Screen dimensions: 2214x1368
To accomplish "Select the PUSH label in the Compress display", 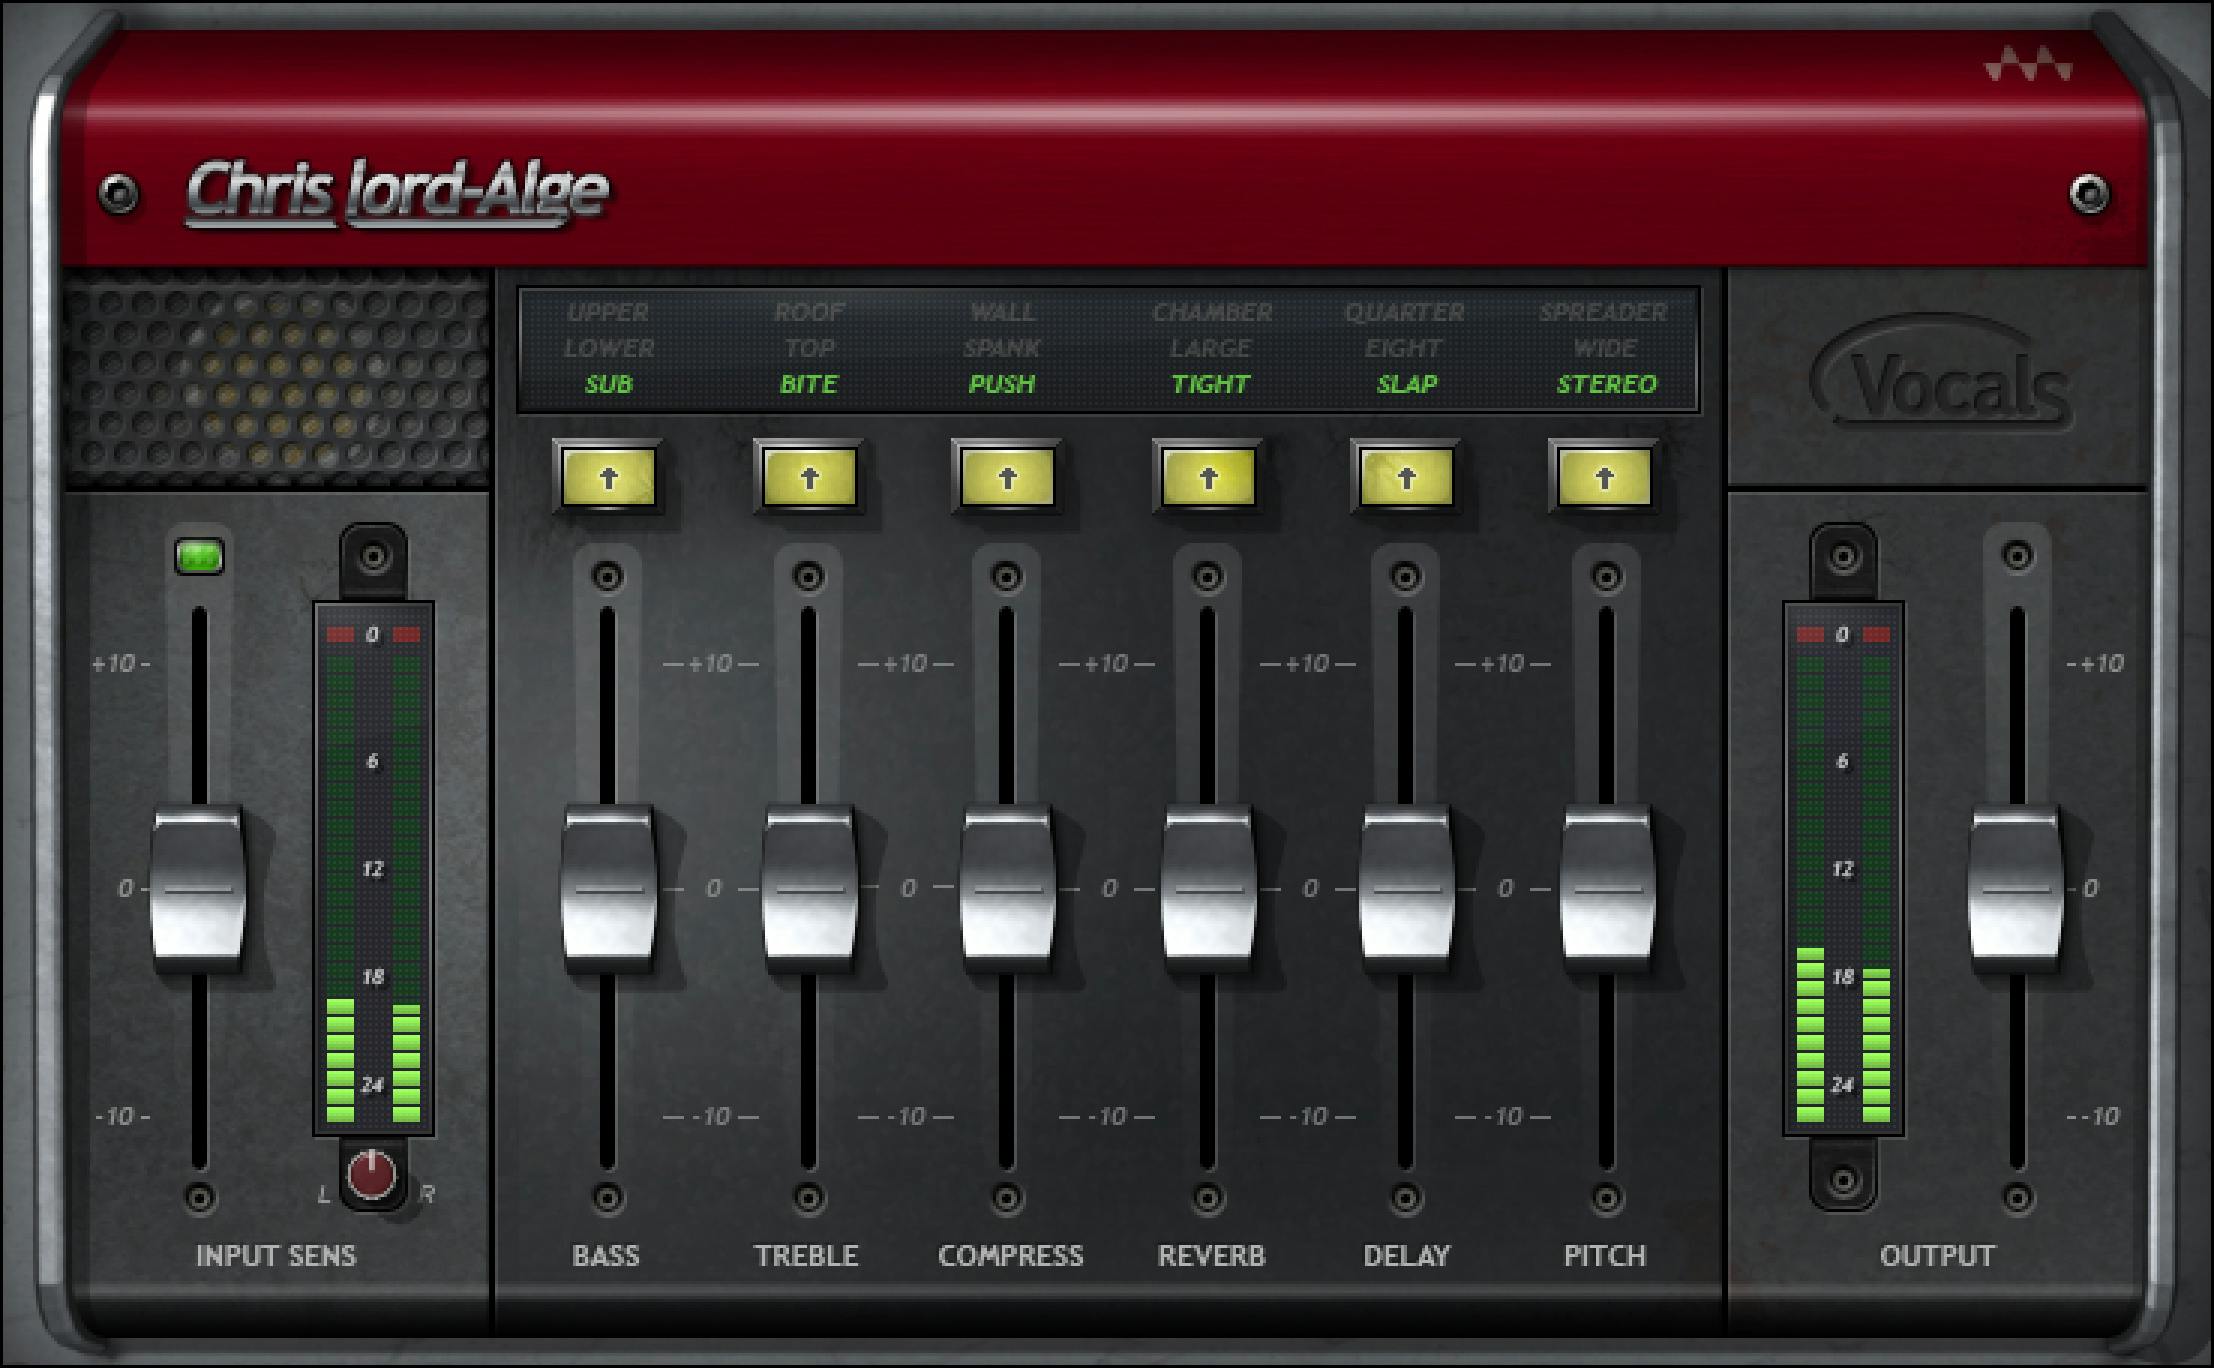I will [x=1005, y=385].
